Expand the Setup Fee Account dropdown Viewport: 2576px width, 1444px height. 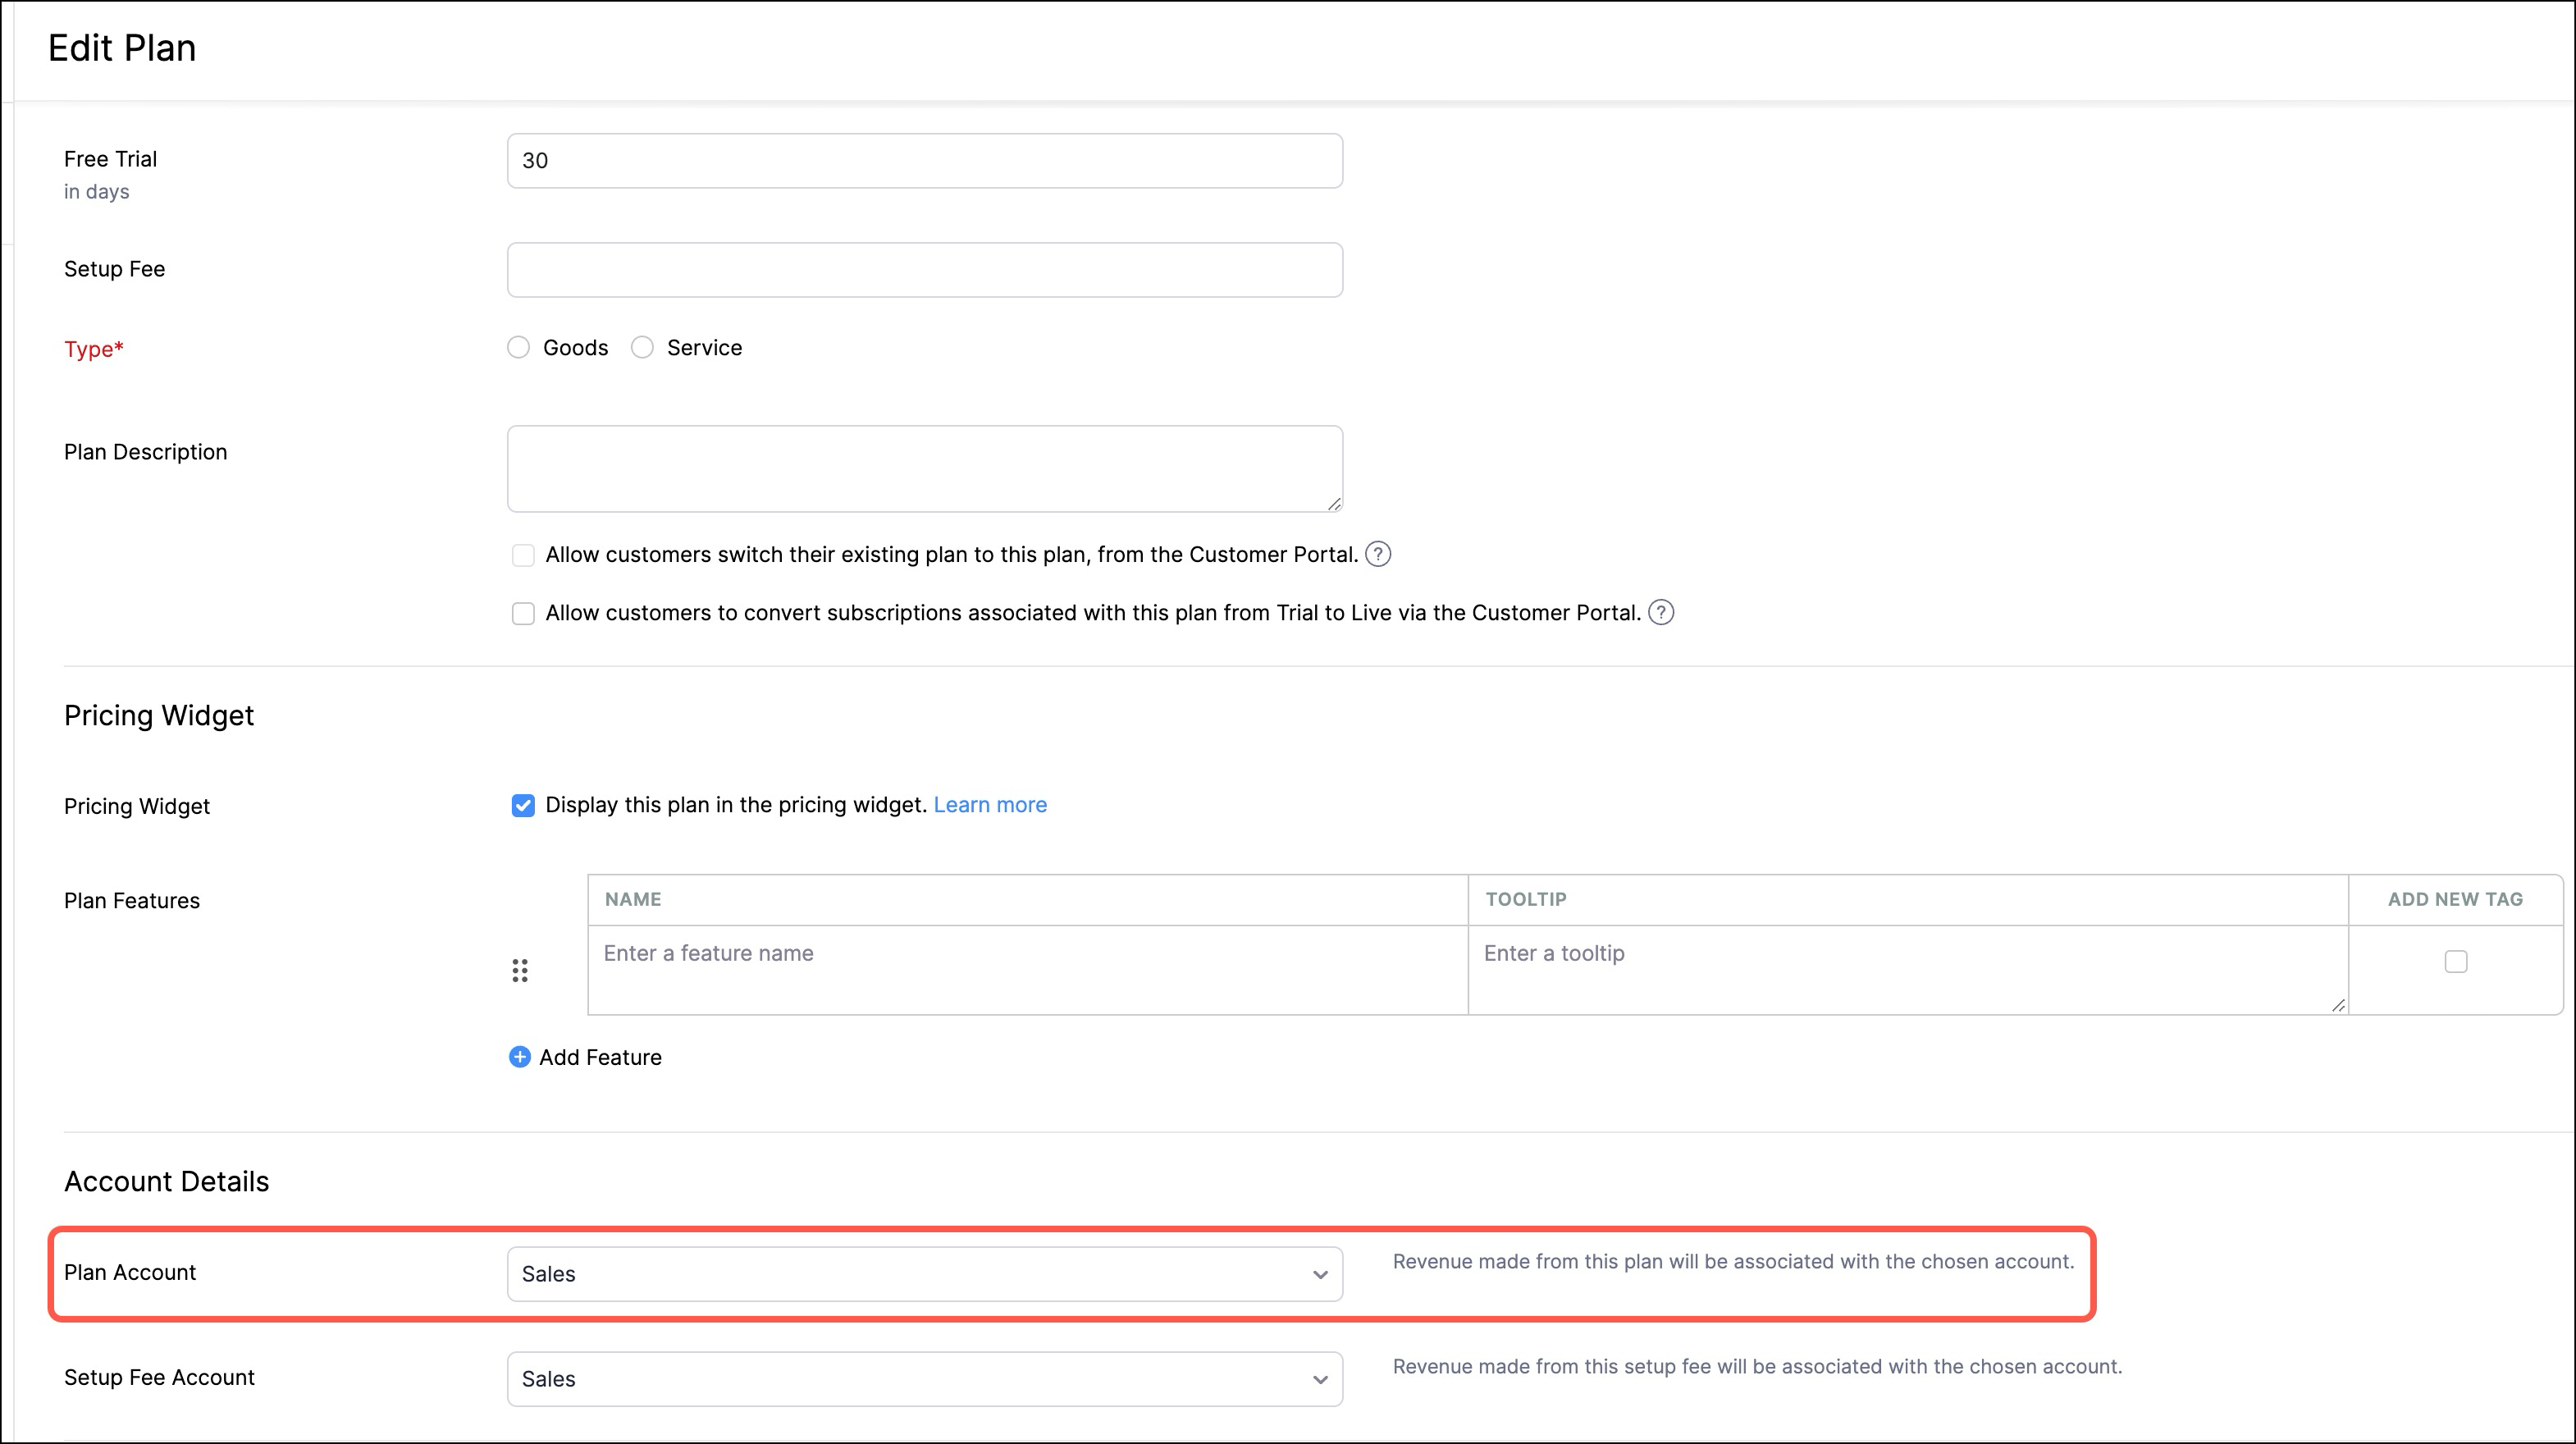click(924, 1378)
